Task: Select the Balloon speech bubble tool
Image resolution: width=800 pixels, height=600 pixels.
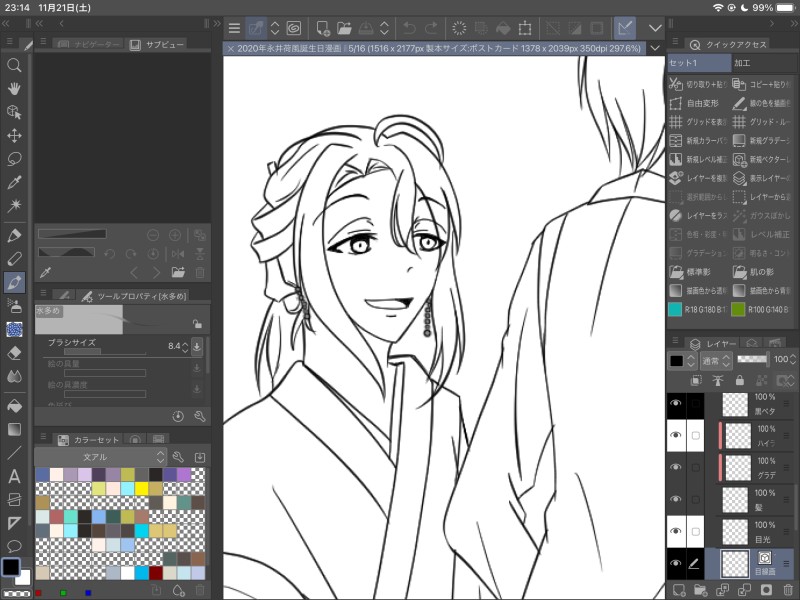Action: 14,546
